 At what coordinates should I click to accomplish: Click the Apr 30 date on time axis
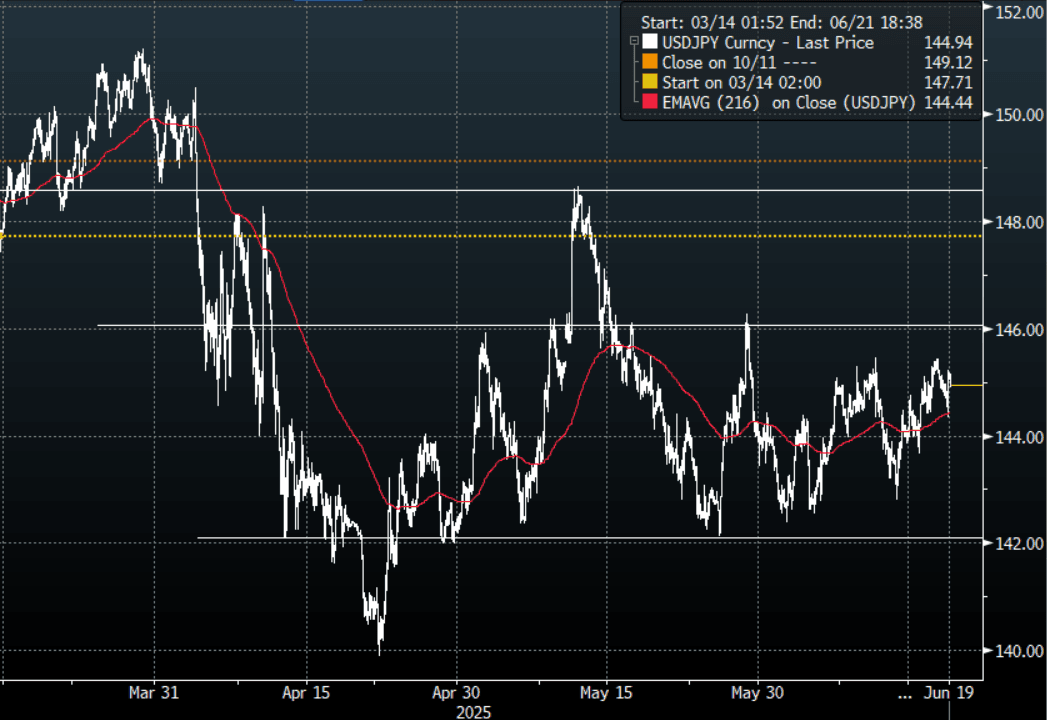point(456,692)
